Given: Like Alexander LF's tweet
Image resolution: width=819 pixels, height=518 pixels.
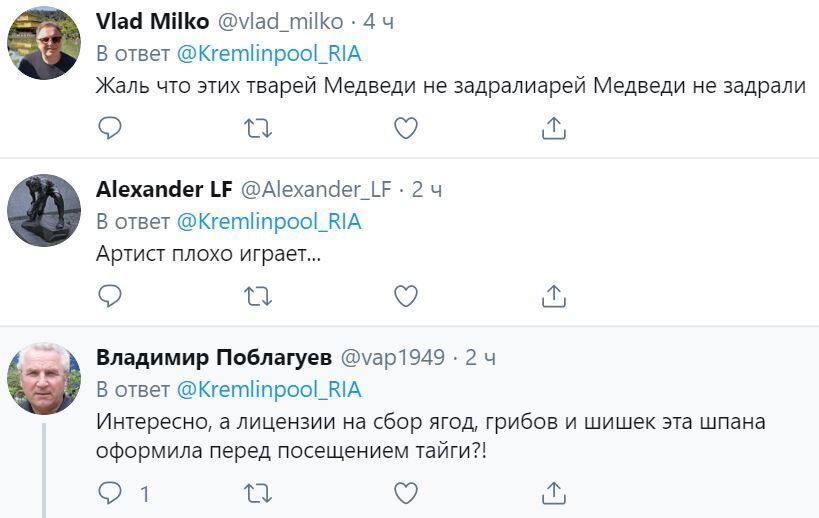Looking at the screenshot, I should [405, 296].
